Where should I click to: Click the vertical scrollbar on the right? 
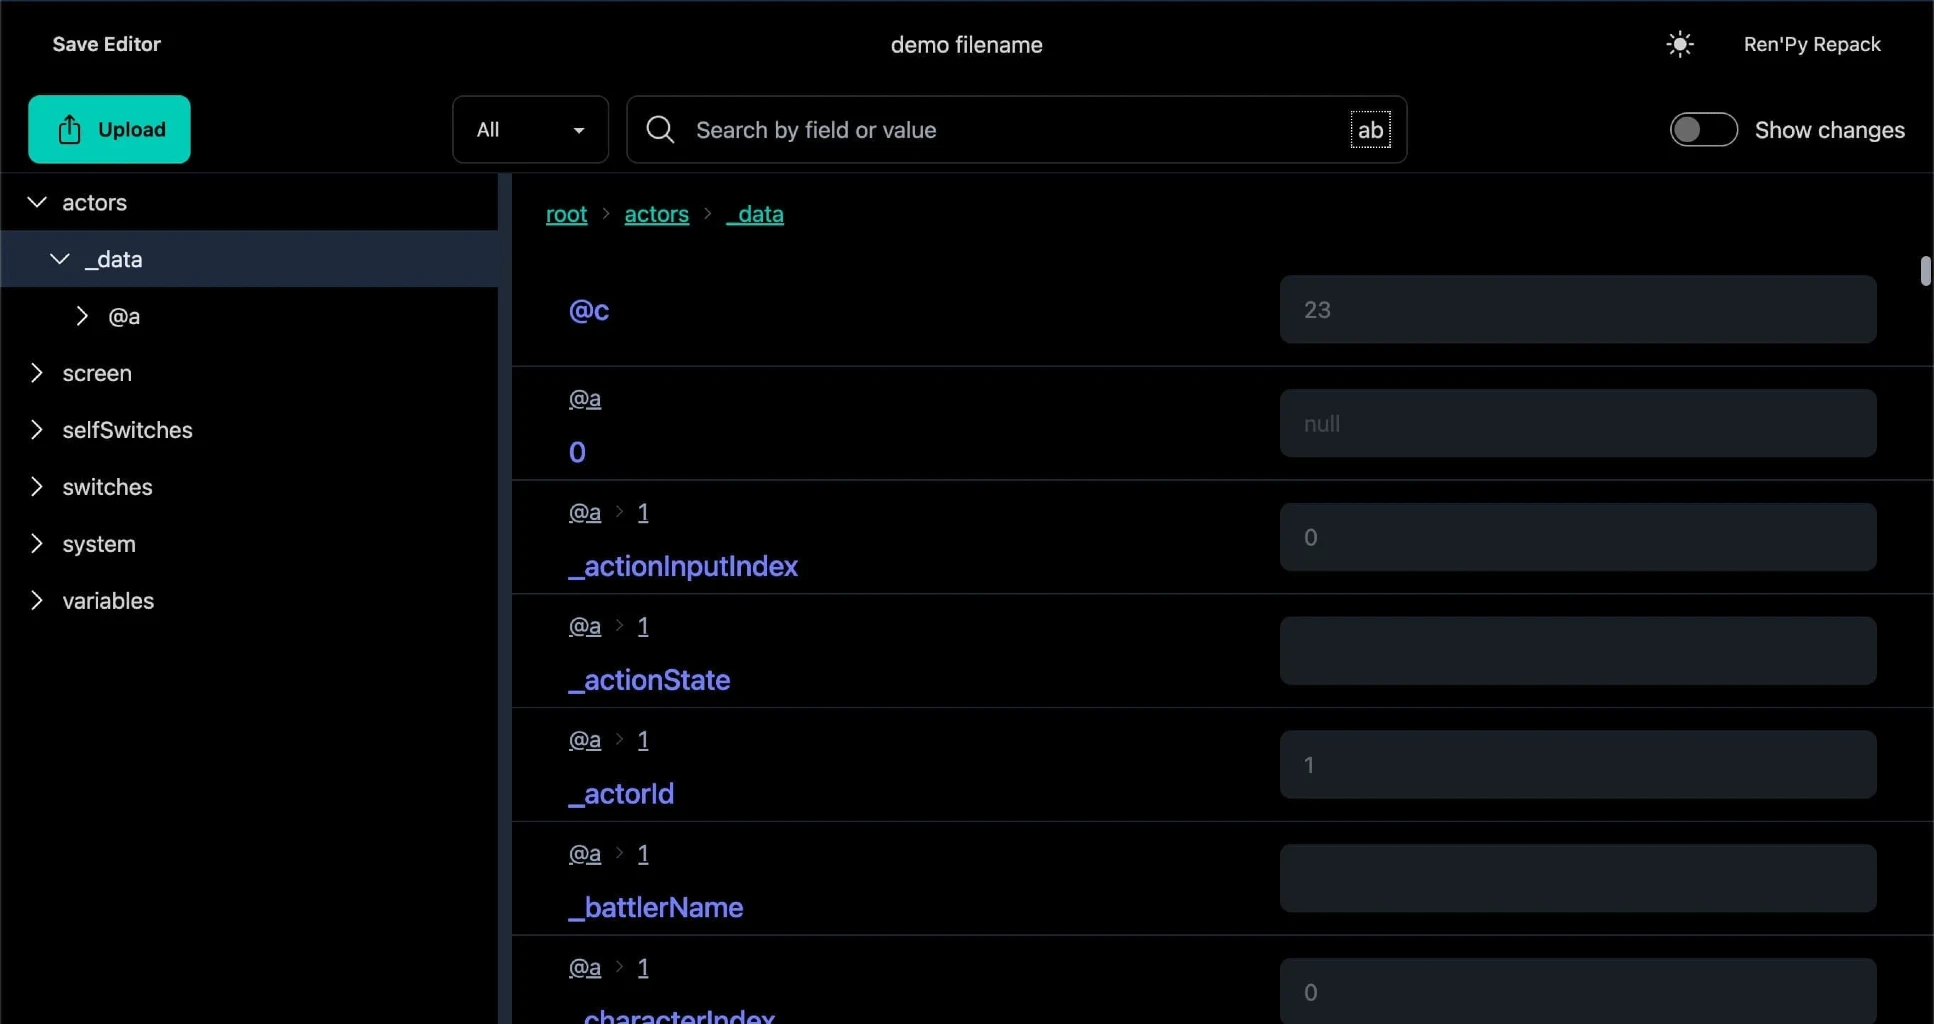point(1925,271)
